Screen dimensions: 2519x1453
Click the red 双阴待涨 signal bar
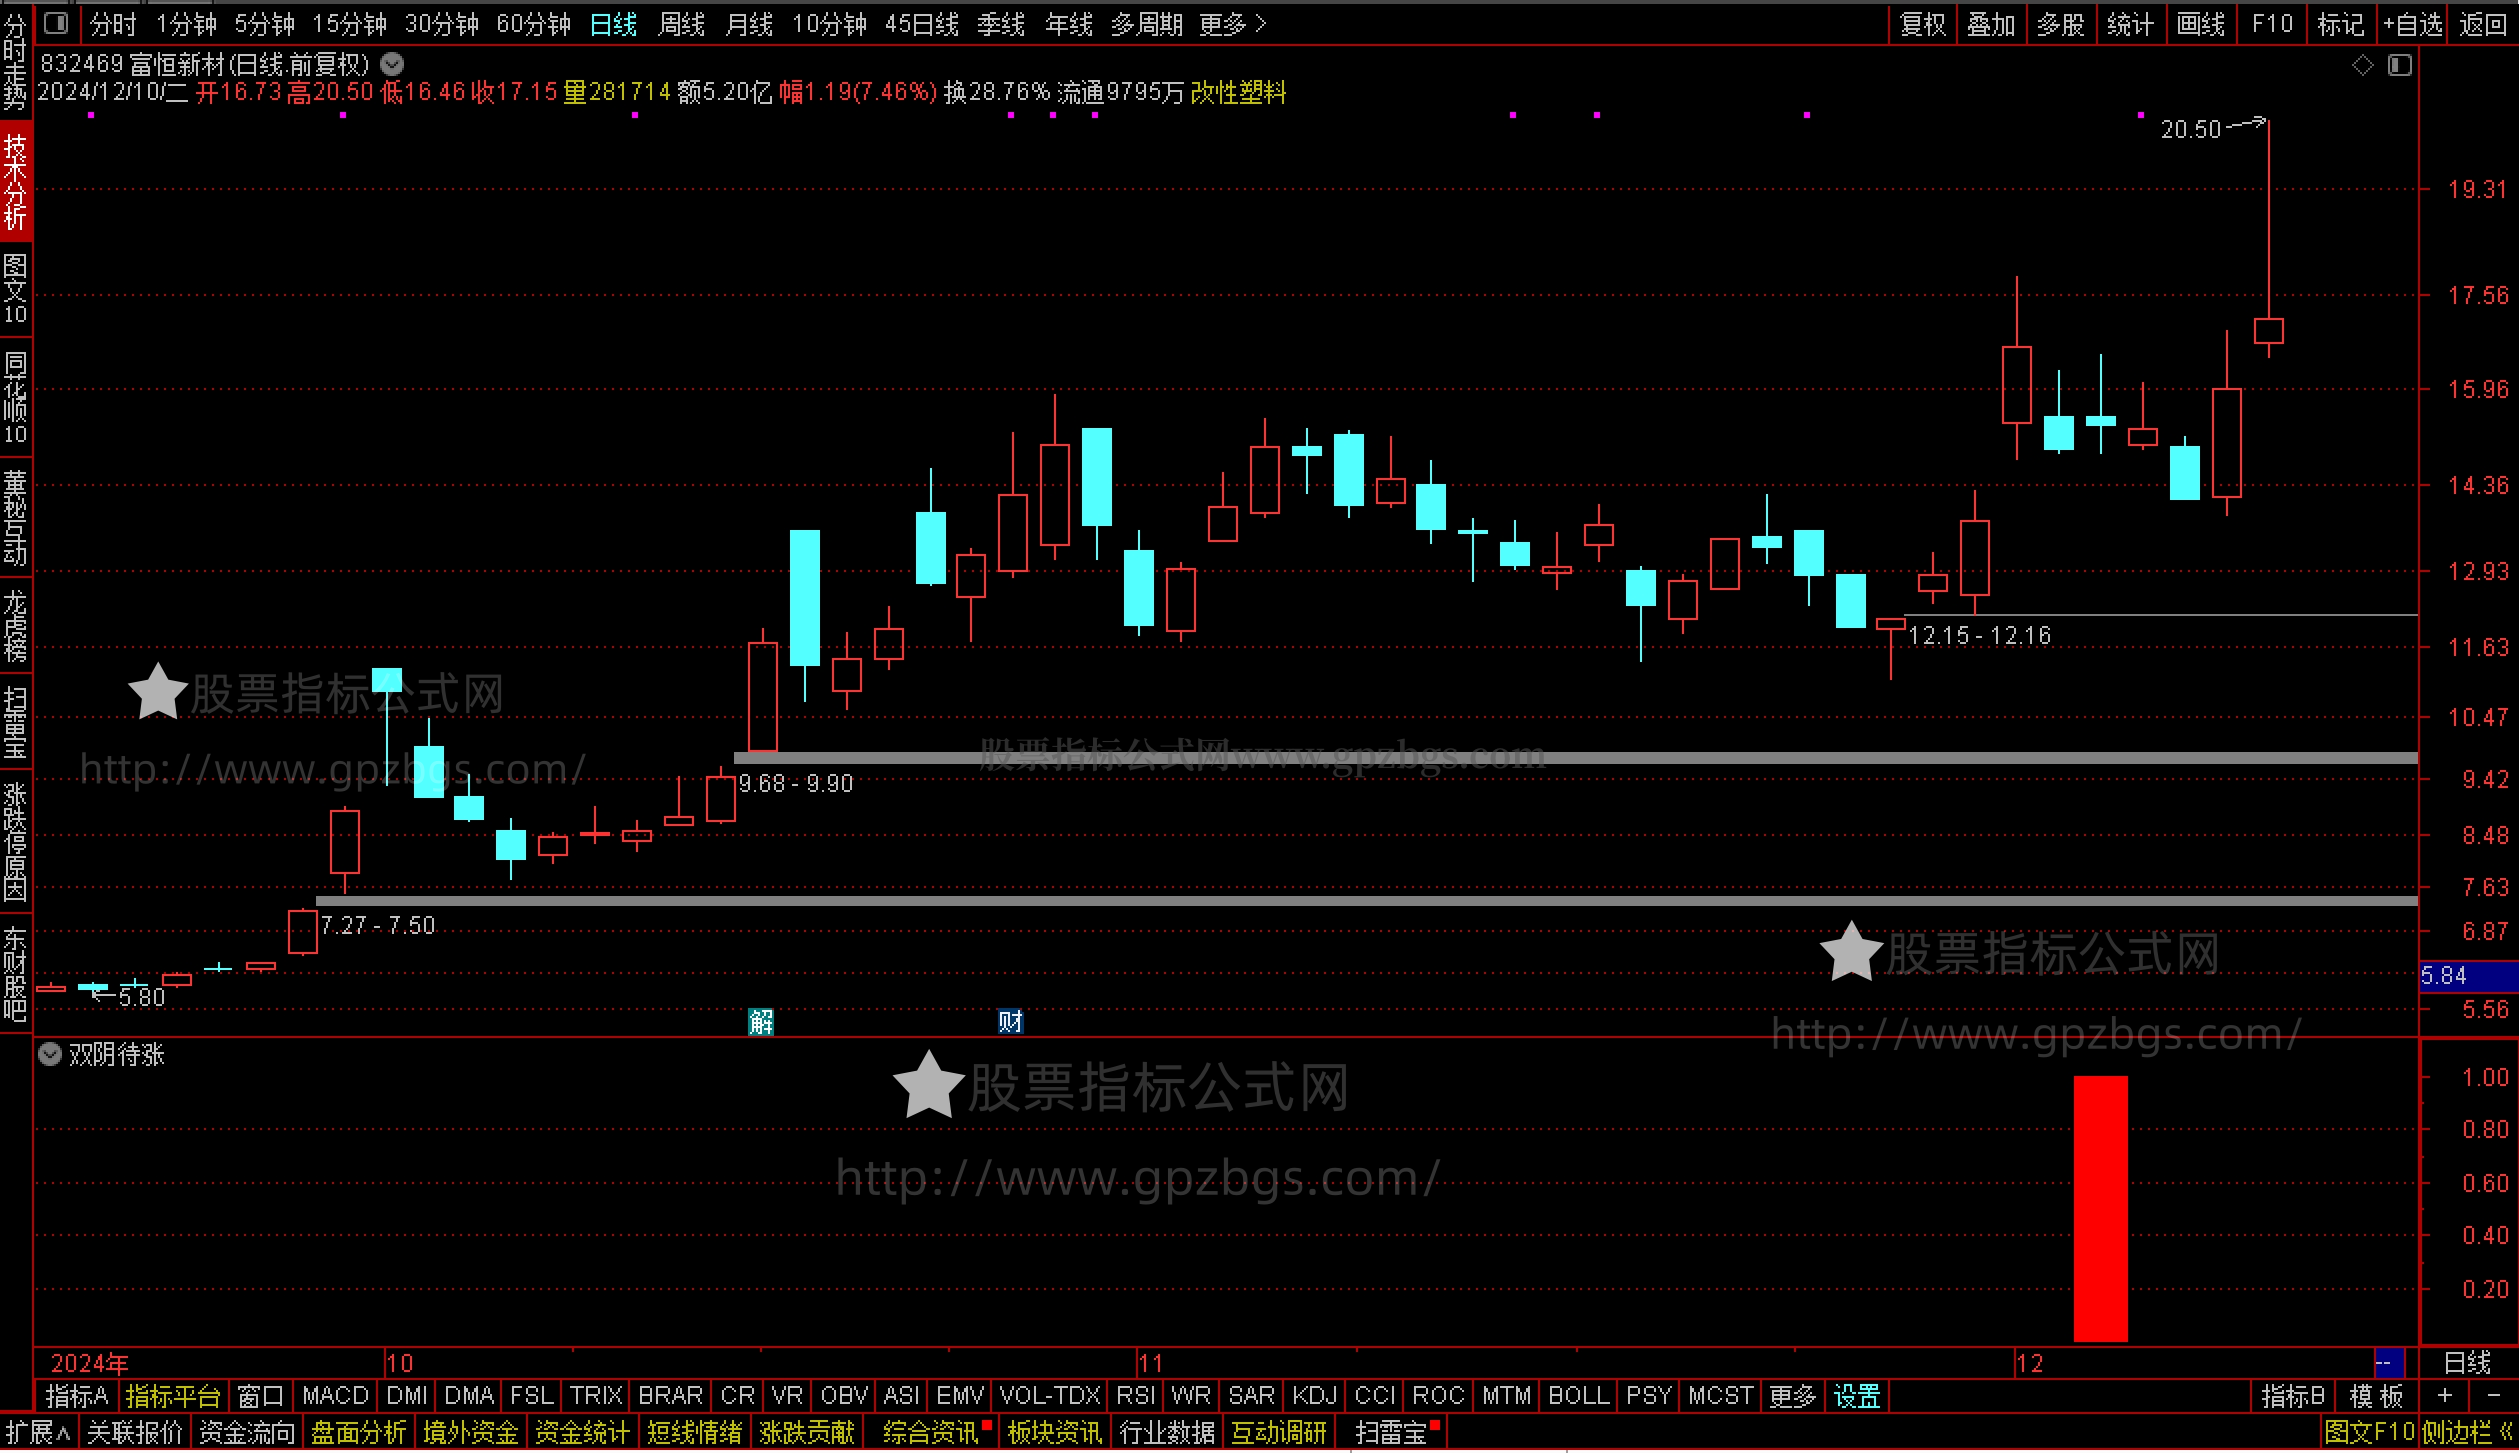pos(2100,1208)
